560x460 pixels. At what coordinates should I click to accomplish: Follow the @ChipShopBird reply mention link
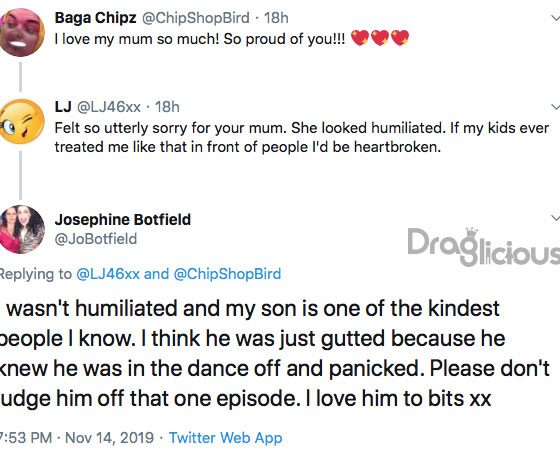(228, 274)
